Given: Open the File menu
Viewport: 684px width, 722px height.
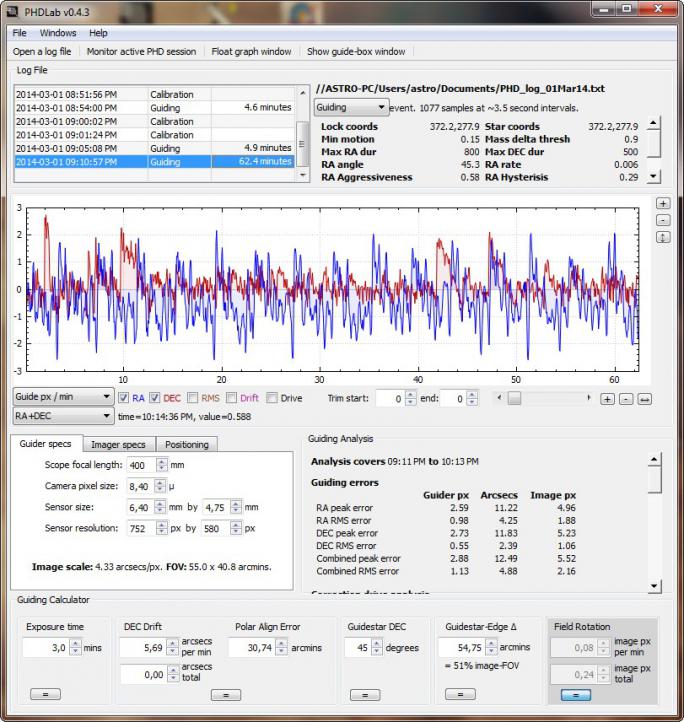Looking at the screenshot, I should click(19, 33).
